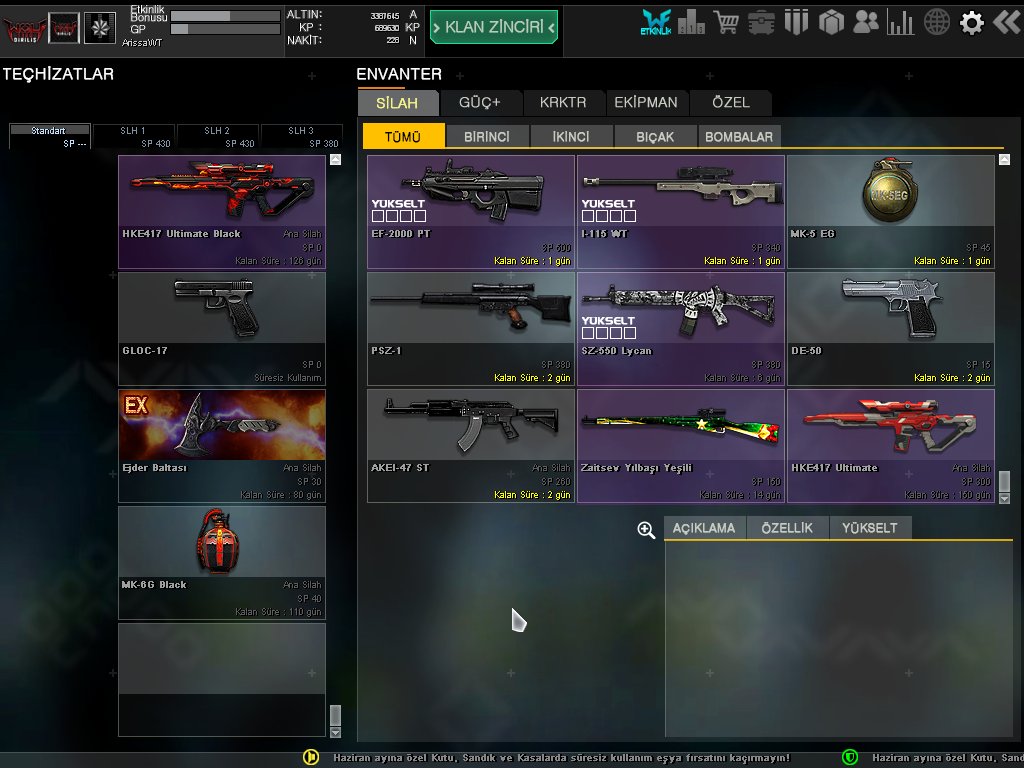The width and height of the screenshot is (1024, 768).
Task: Select the Standart loadout slot
Action: point(50,136)
